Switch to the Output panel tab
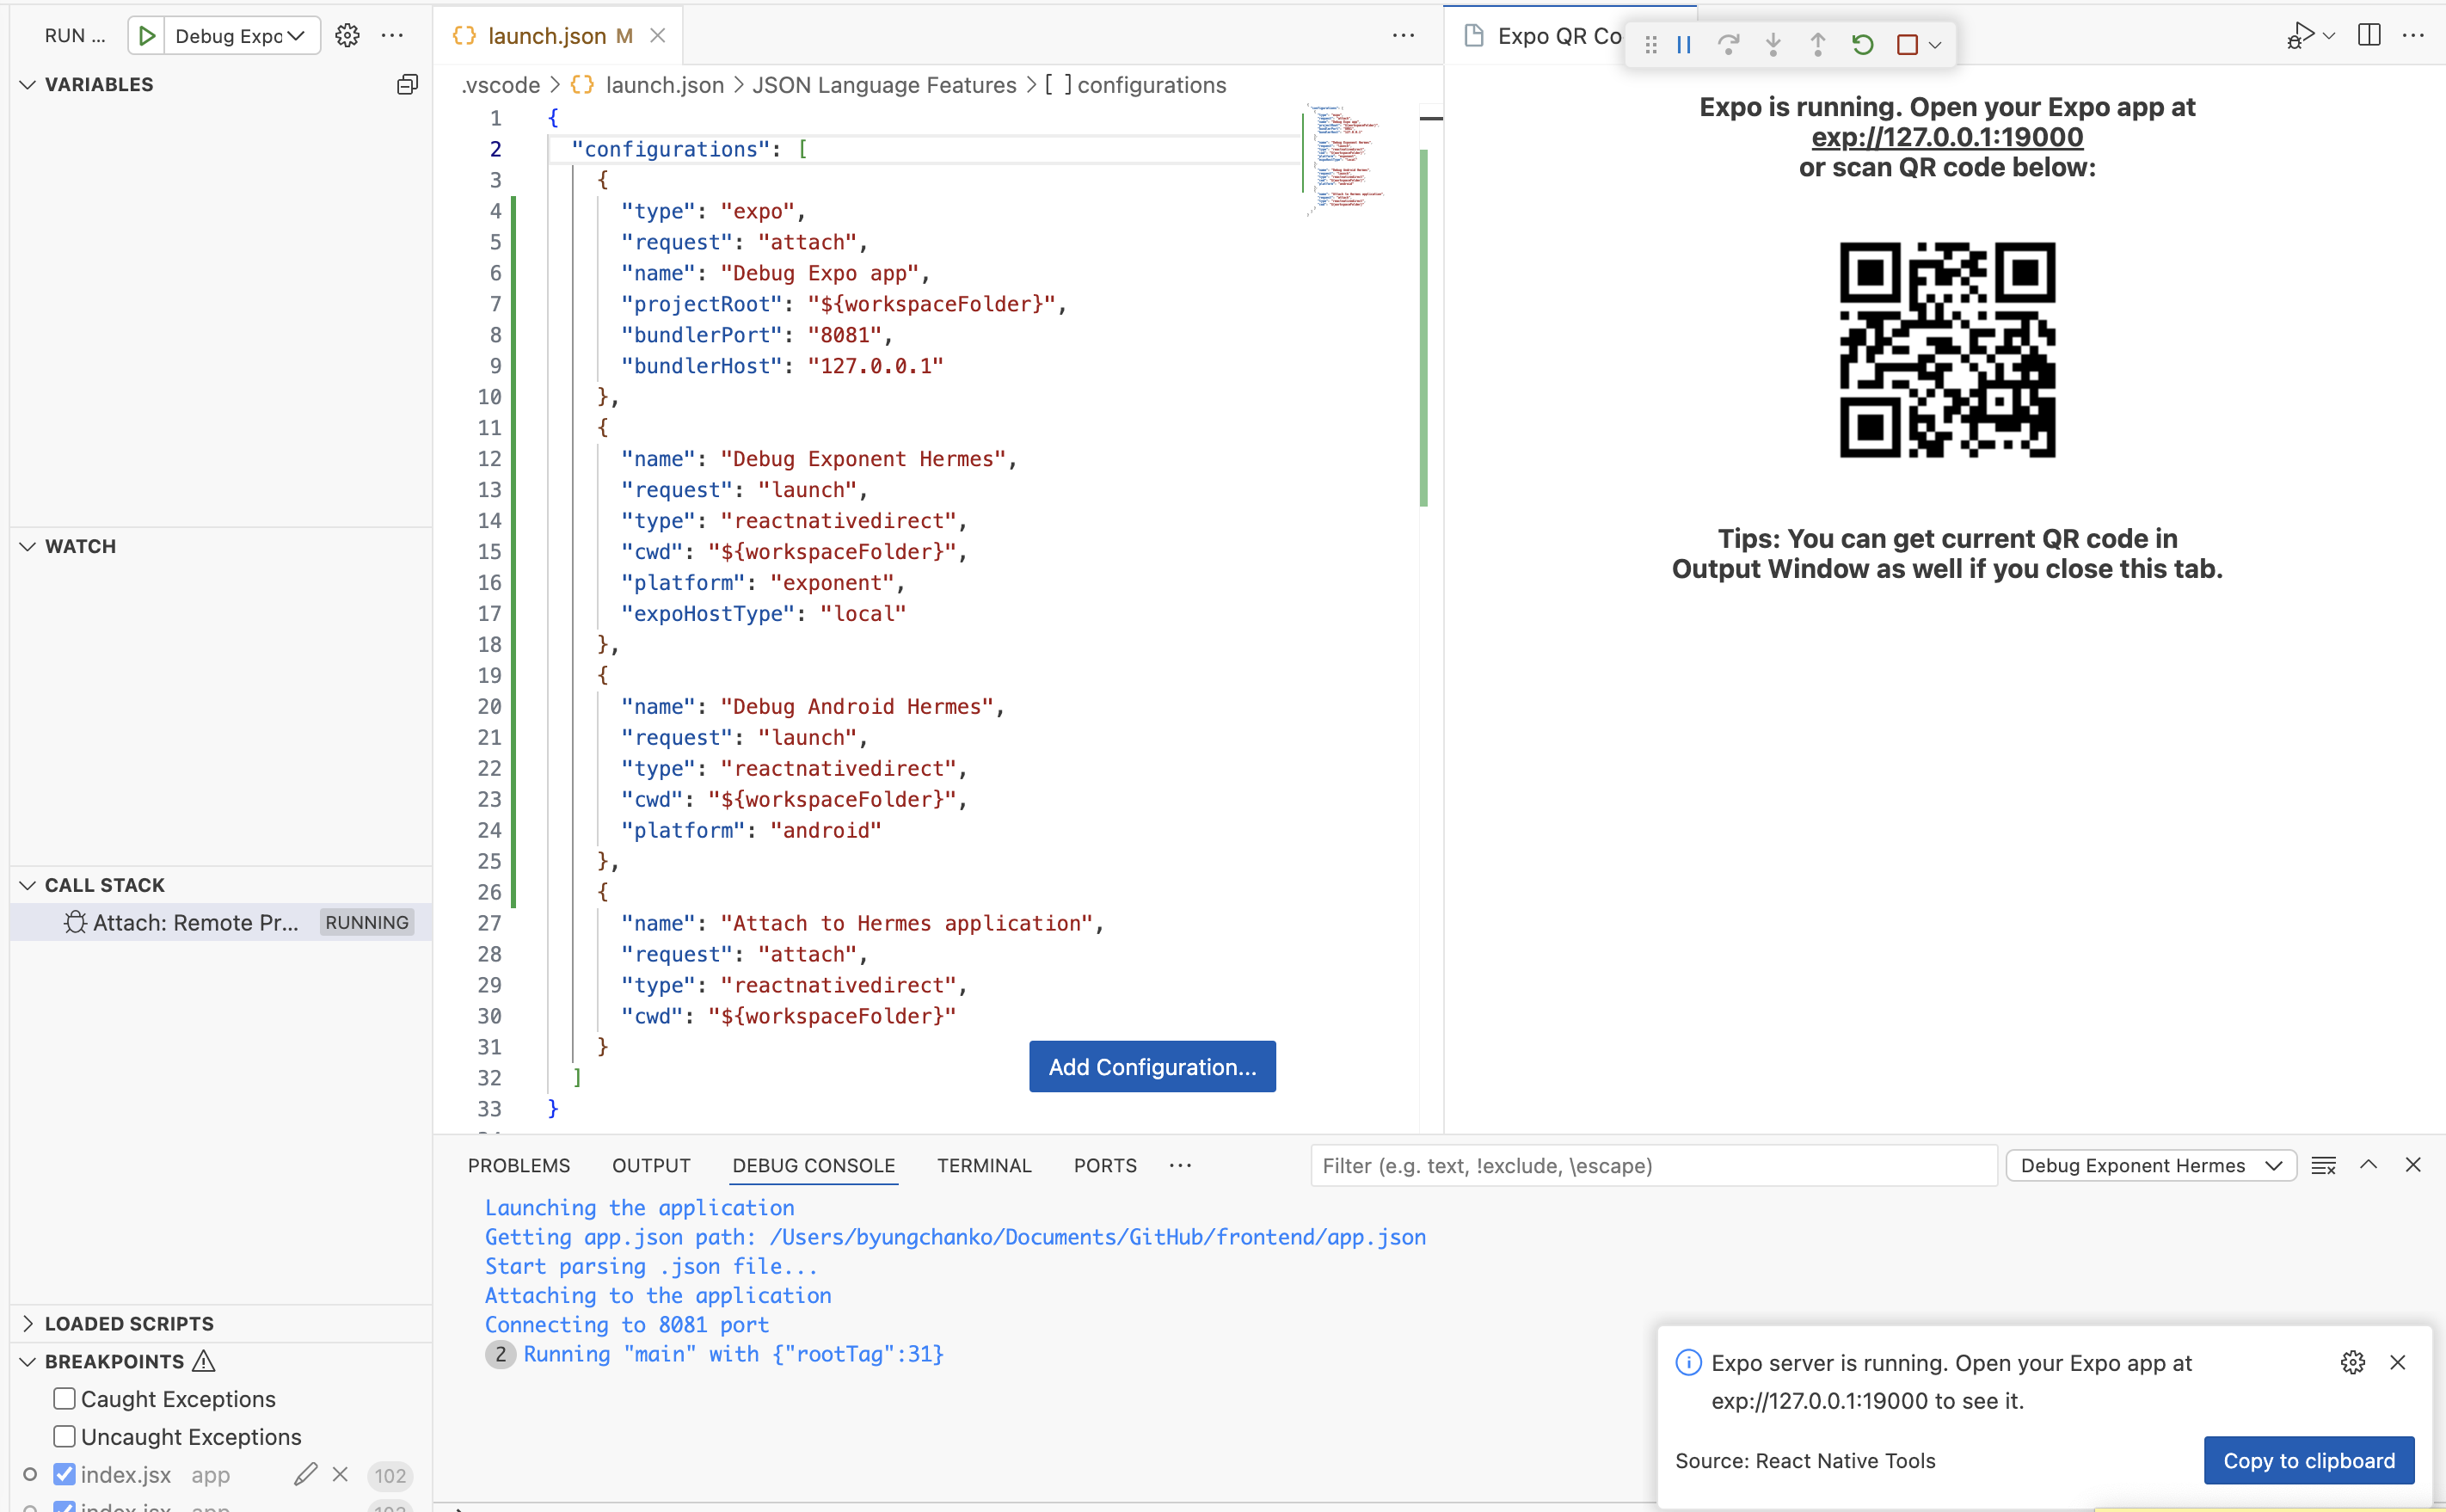The width and height of the screenshot is (2446, 1512). point(651,1165)
